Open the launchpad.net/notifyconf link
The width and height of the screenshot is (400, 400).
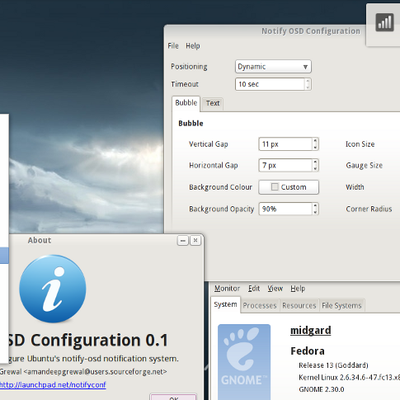pyautogui.click(x=53, y=385)
